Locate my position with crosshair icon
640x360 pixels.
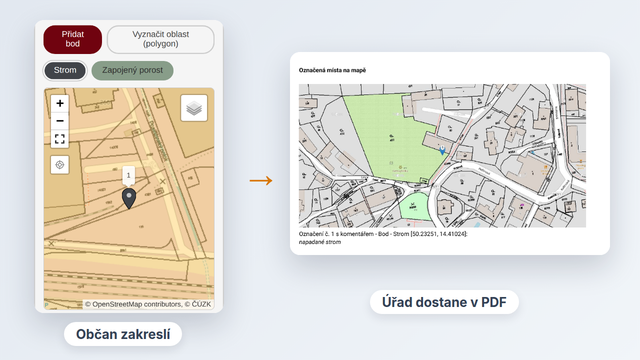pos(60,164)
